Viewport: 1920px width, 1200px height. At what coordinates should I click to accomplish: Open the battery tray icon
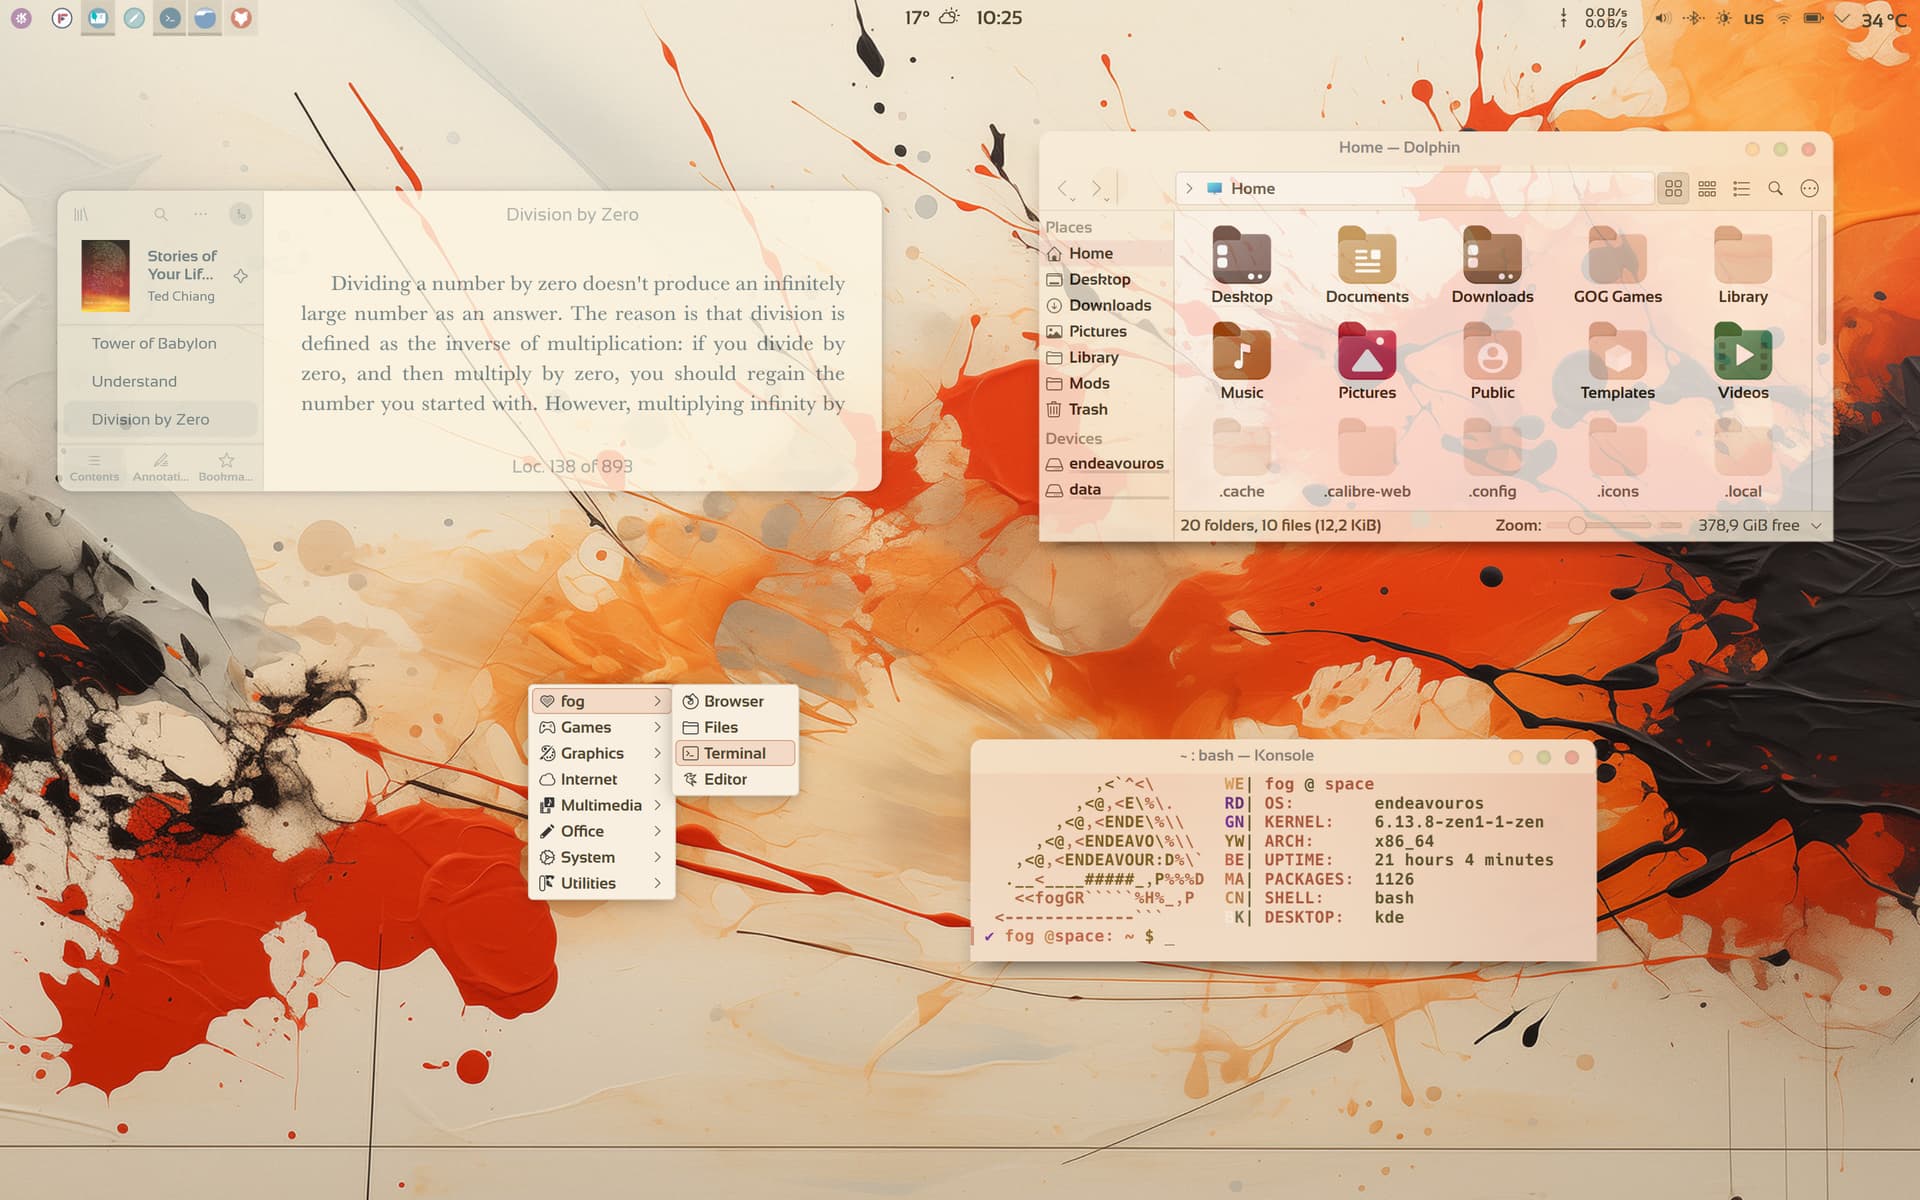(x=1813, y=18)
